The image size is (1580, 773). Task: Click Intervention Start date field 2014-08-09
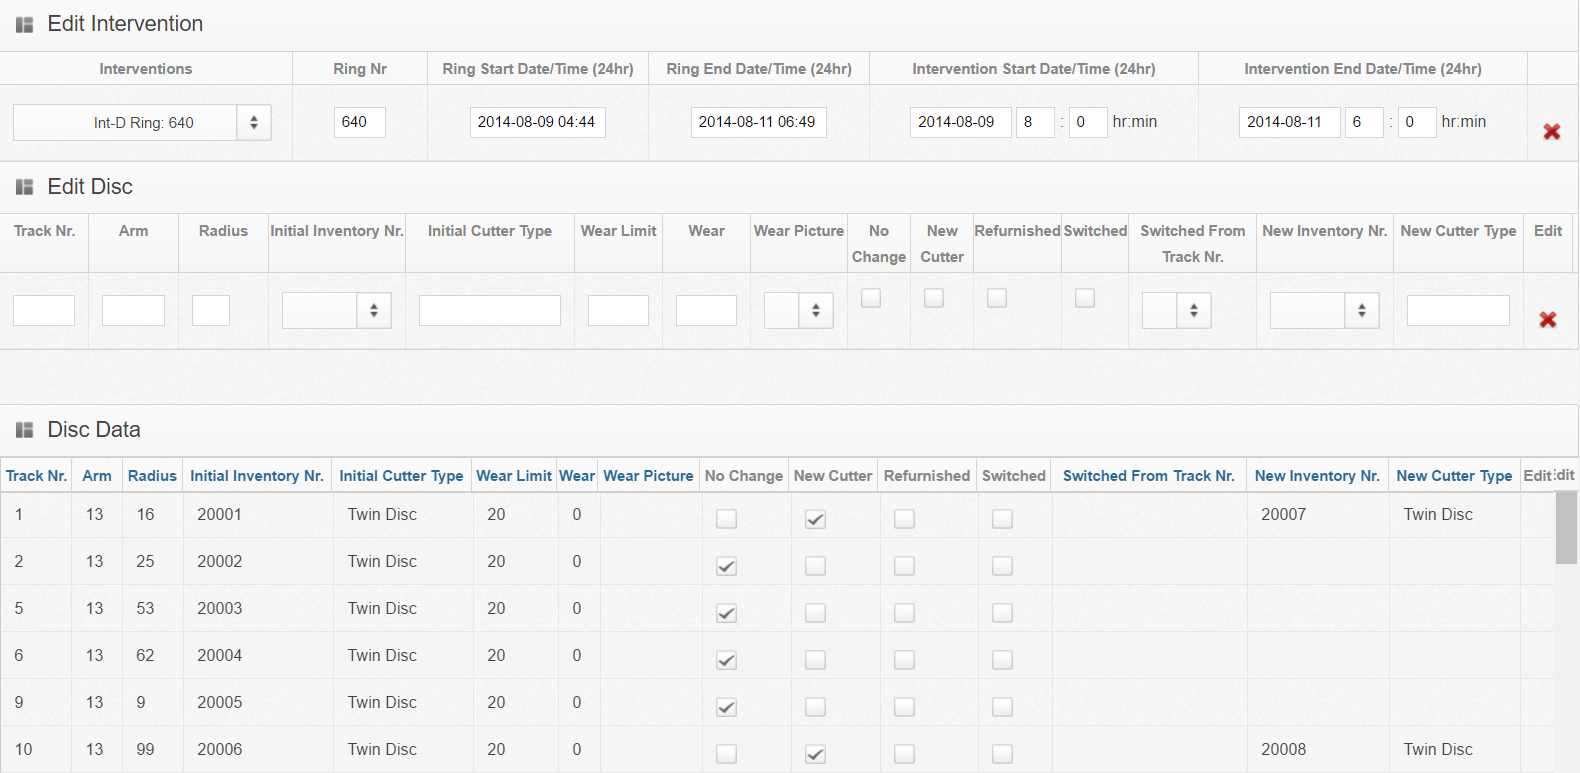click(x=960, y=122)
